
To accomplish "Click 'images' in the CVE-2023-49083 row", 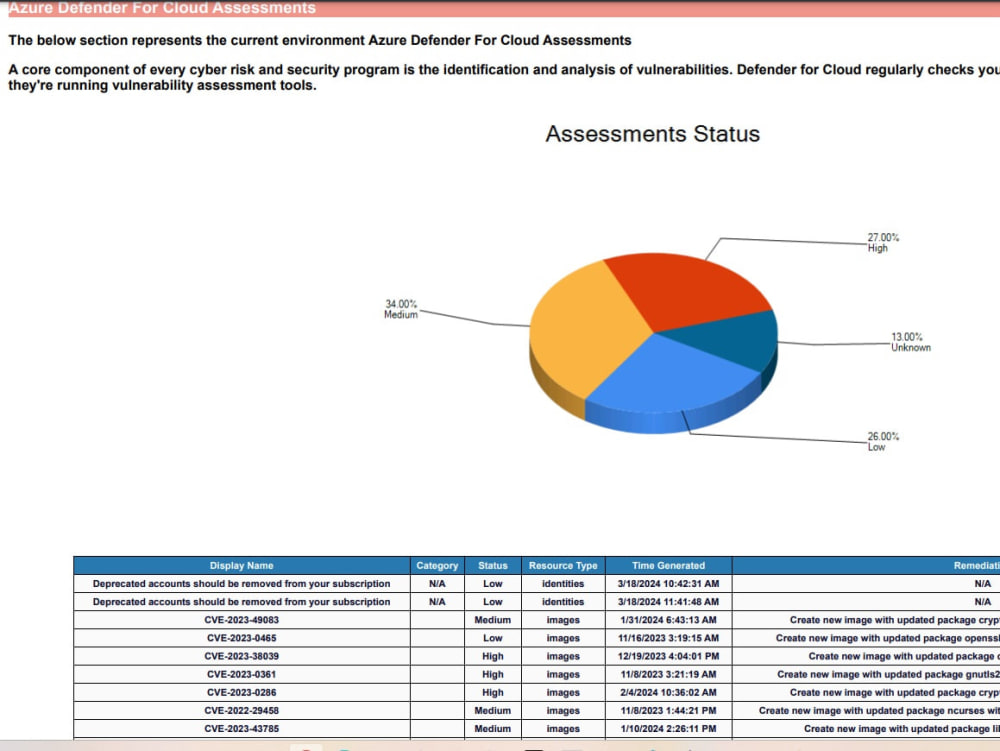I will tap(562, 620).
